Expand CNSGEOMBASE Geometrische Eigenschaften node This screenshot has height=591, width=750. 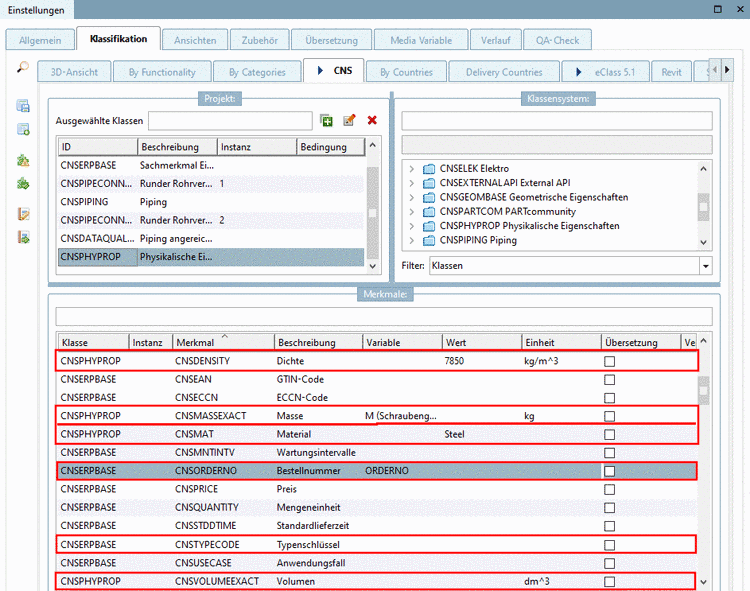pos(411,197)
